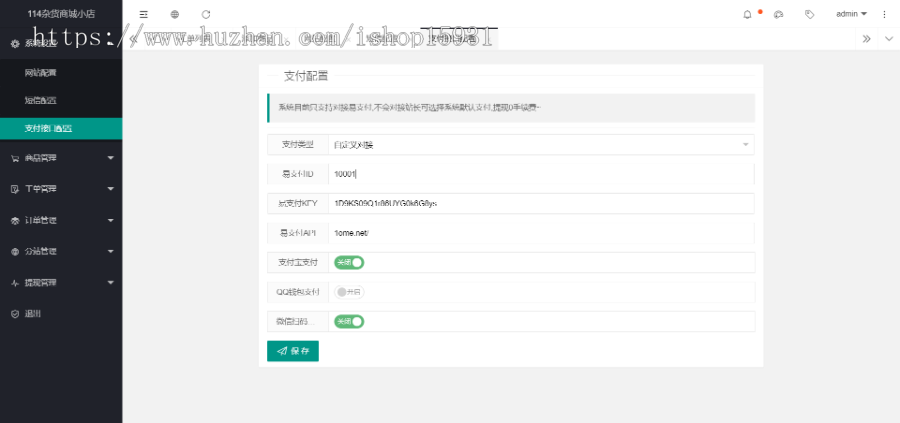Image resolution: width=900 pixels, height=423 pixels.
Task: Click the gear icon beside 系统设置
Action: (15, 44)
